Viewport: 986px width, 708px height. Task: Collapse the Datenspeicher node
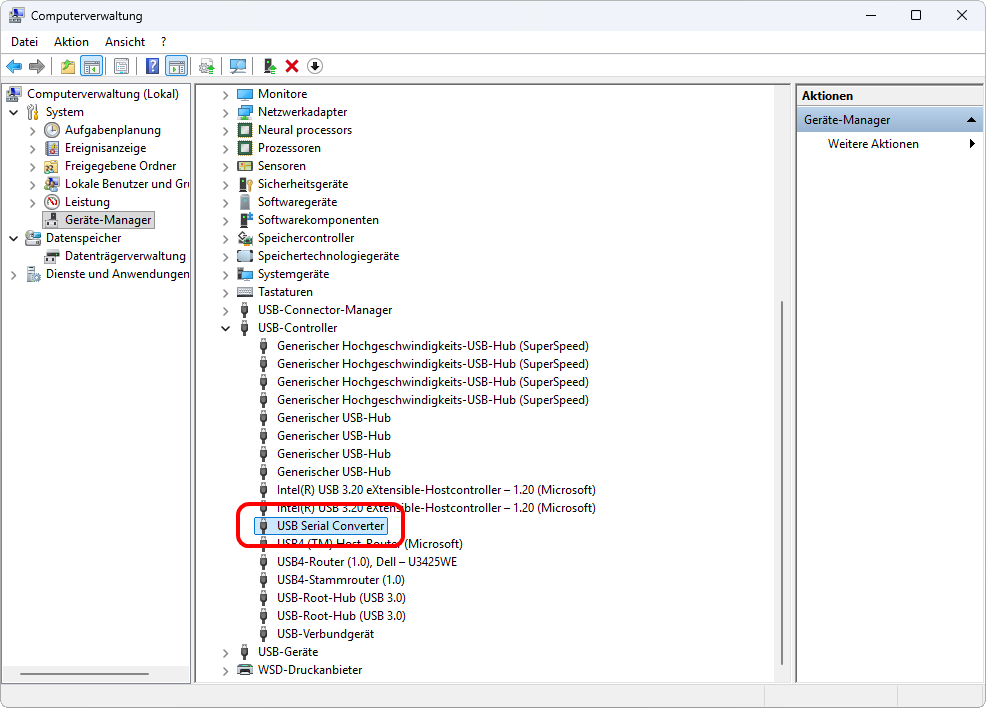point(14,239)
